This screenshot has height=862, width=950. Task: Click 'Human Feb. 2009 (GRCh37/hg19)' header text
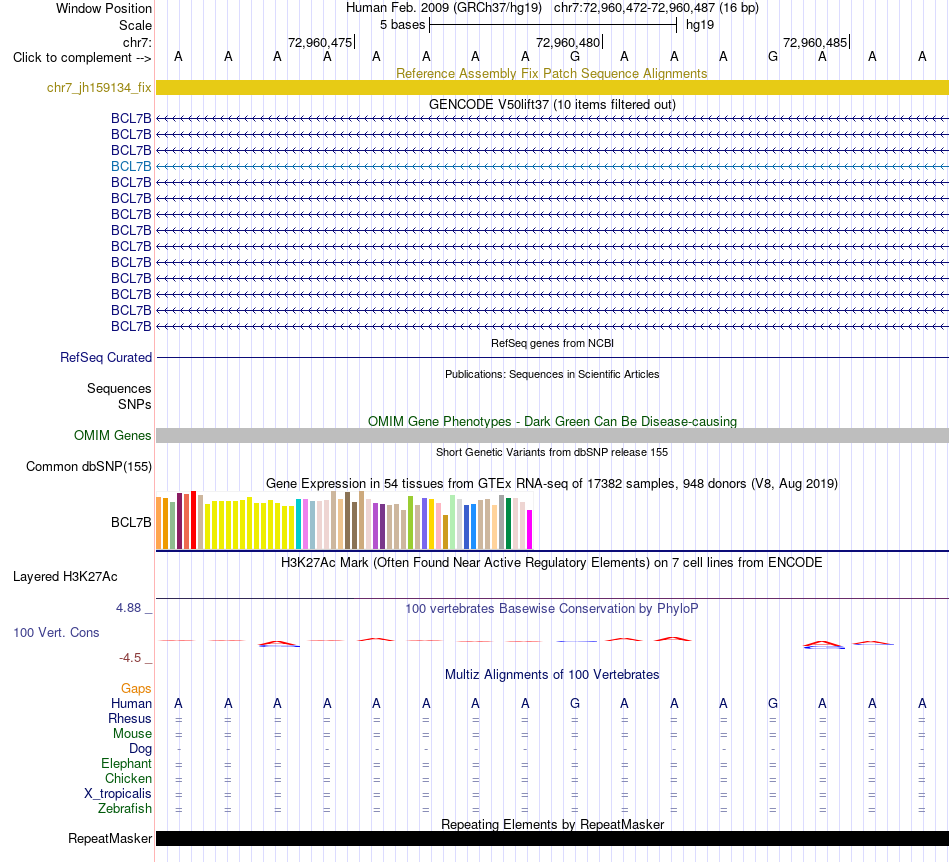(x=443, y=8)
